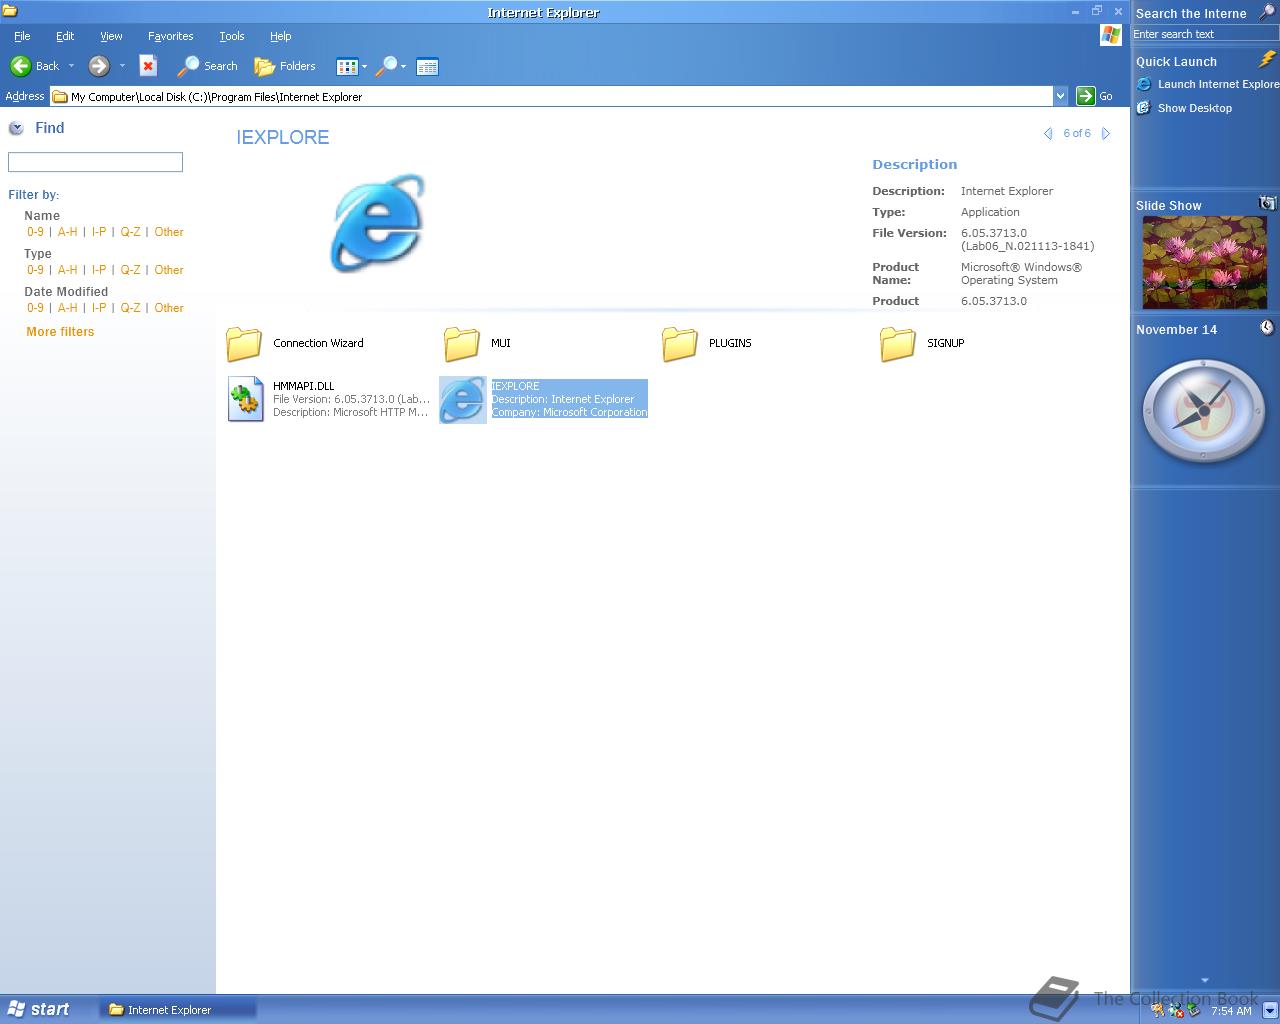This screenshot has width=1280, height=1024.
Task: Go to next item arrow in preview
Action: point(1106,133)
